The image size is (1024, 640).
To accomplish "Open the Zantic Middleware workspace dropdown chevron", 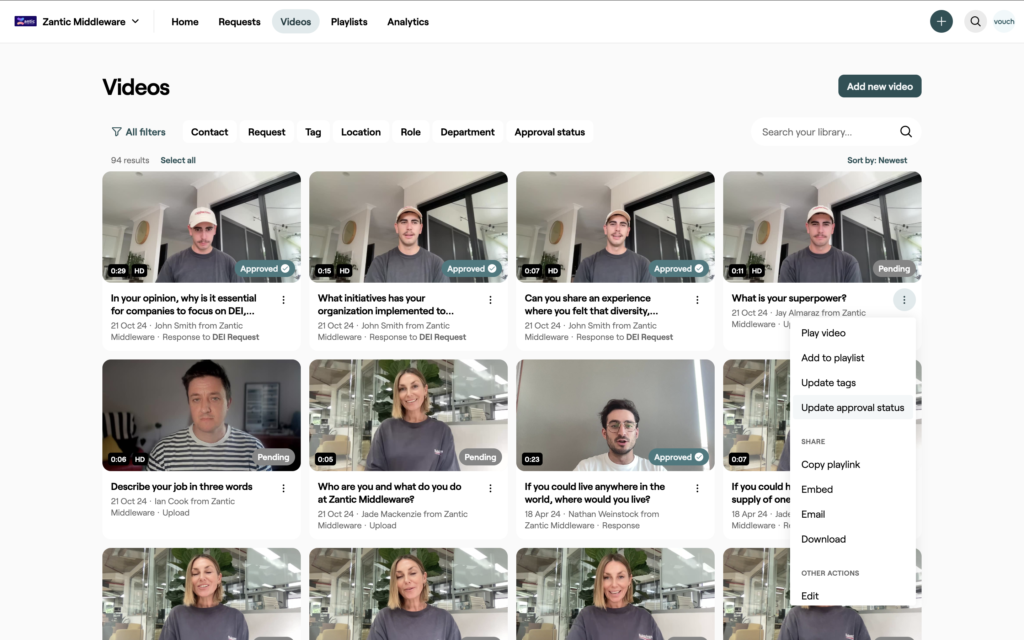I will (x=135, y=22).
